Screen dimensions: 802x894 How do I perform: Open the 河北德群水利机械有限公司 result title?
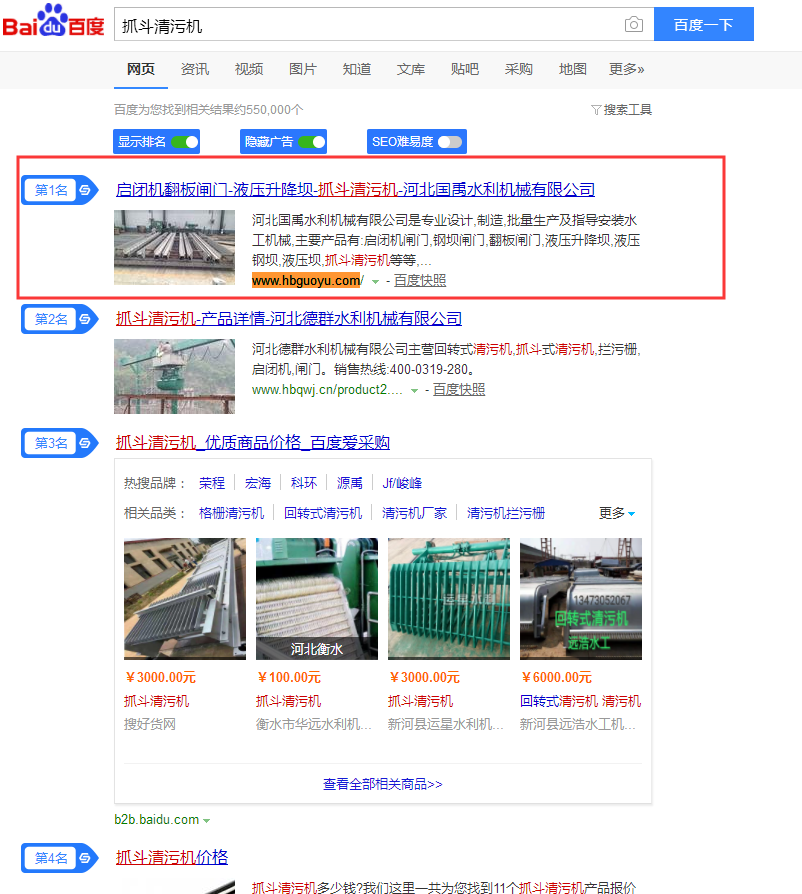(289, 318)
